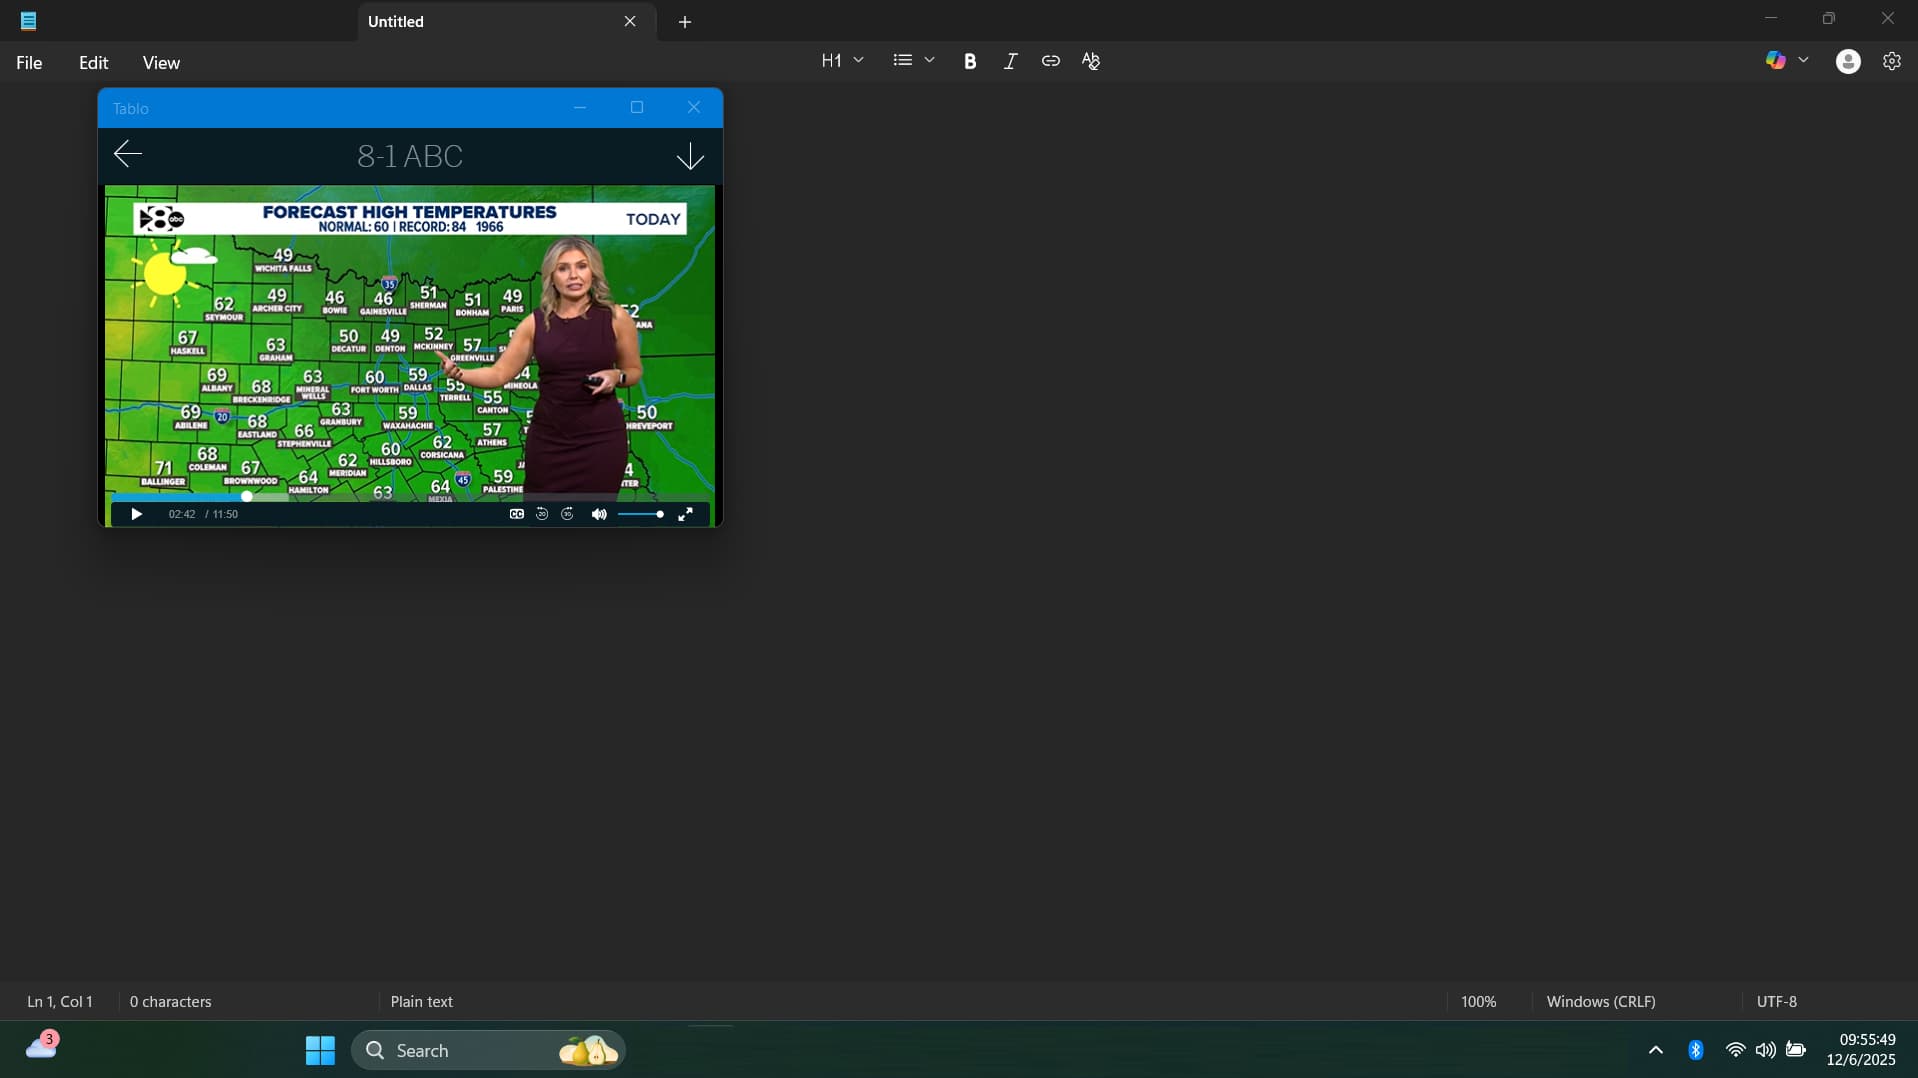Image resolution: width=1918 pixels, height=1078 pixels.
Task: Mute the video with the speaker icon
Action: (x=598, y=514)
